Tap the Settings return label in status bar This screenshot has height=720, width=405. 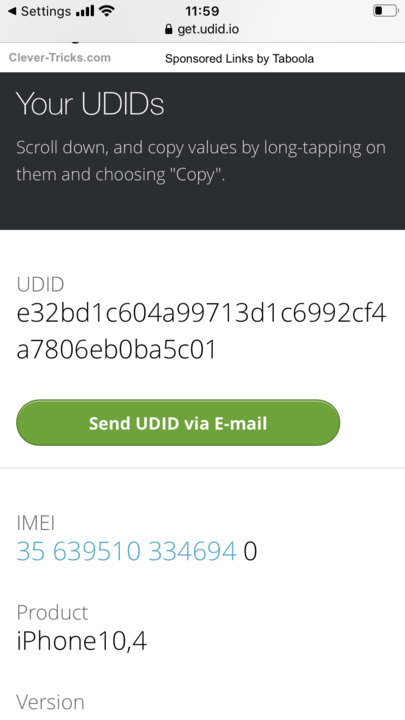point(46,11)
